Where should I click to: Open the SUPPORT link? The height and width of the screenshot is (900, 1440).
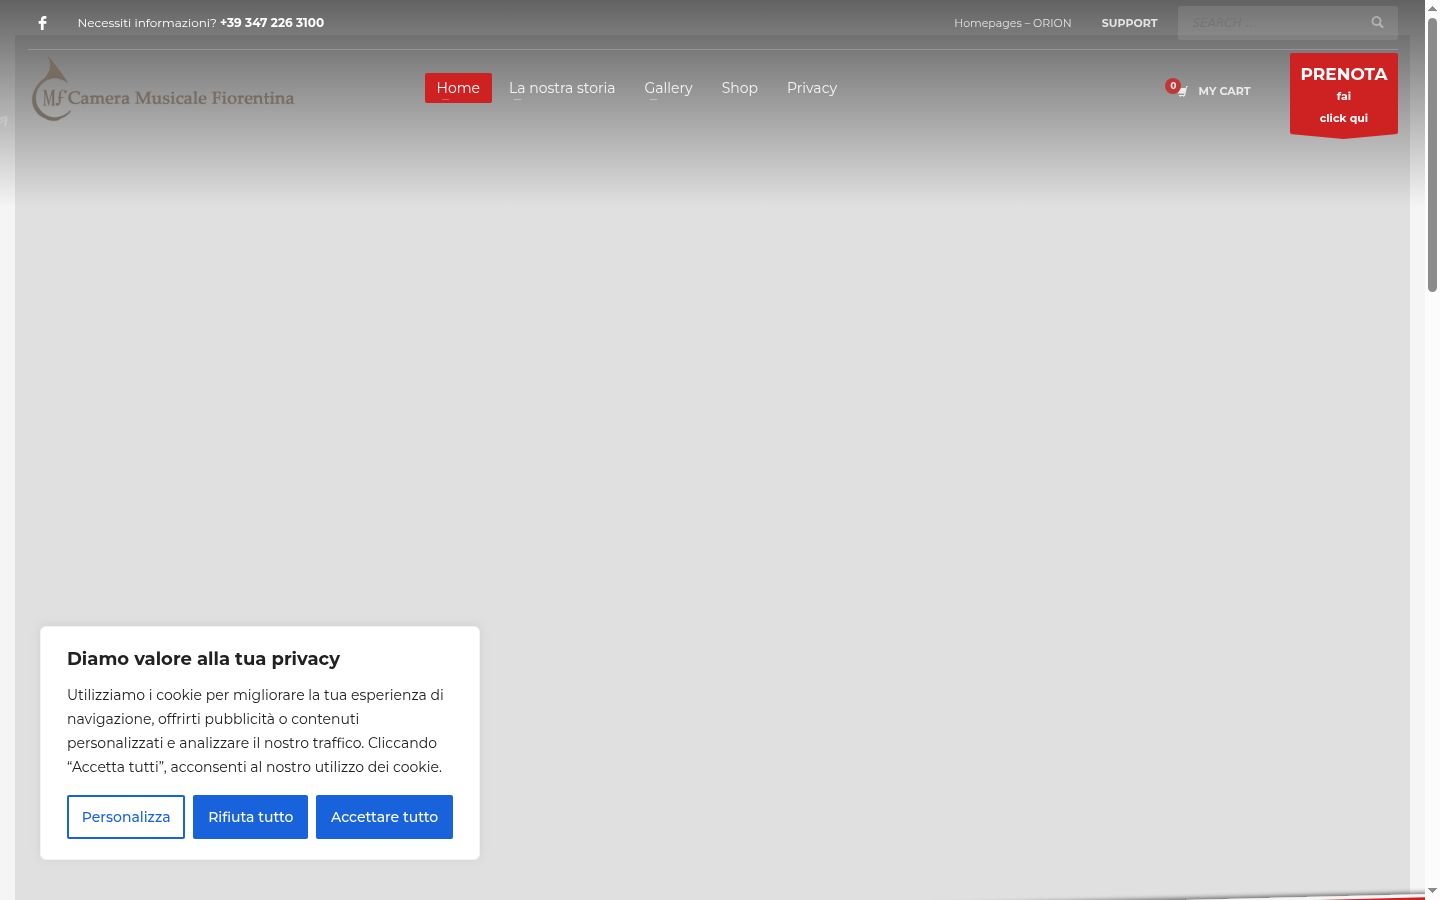click(x=1129, y=23)
